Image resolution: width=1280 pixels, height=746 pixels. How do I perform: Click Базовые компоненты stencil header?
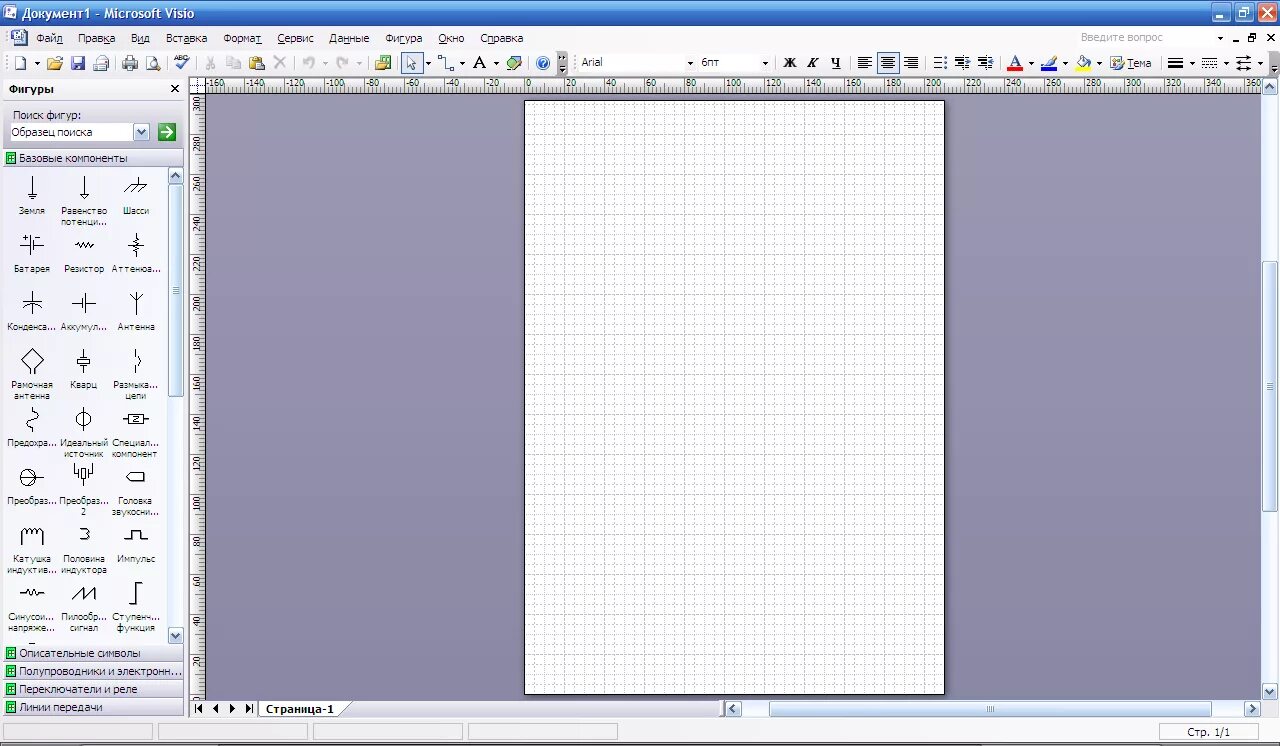(x=93, y=158)
